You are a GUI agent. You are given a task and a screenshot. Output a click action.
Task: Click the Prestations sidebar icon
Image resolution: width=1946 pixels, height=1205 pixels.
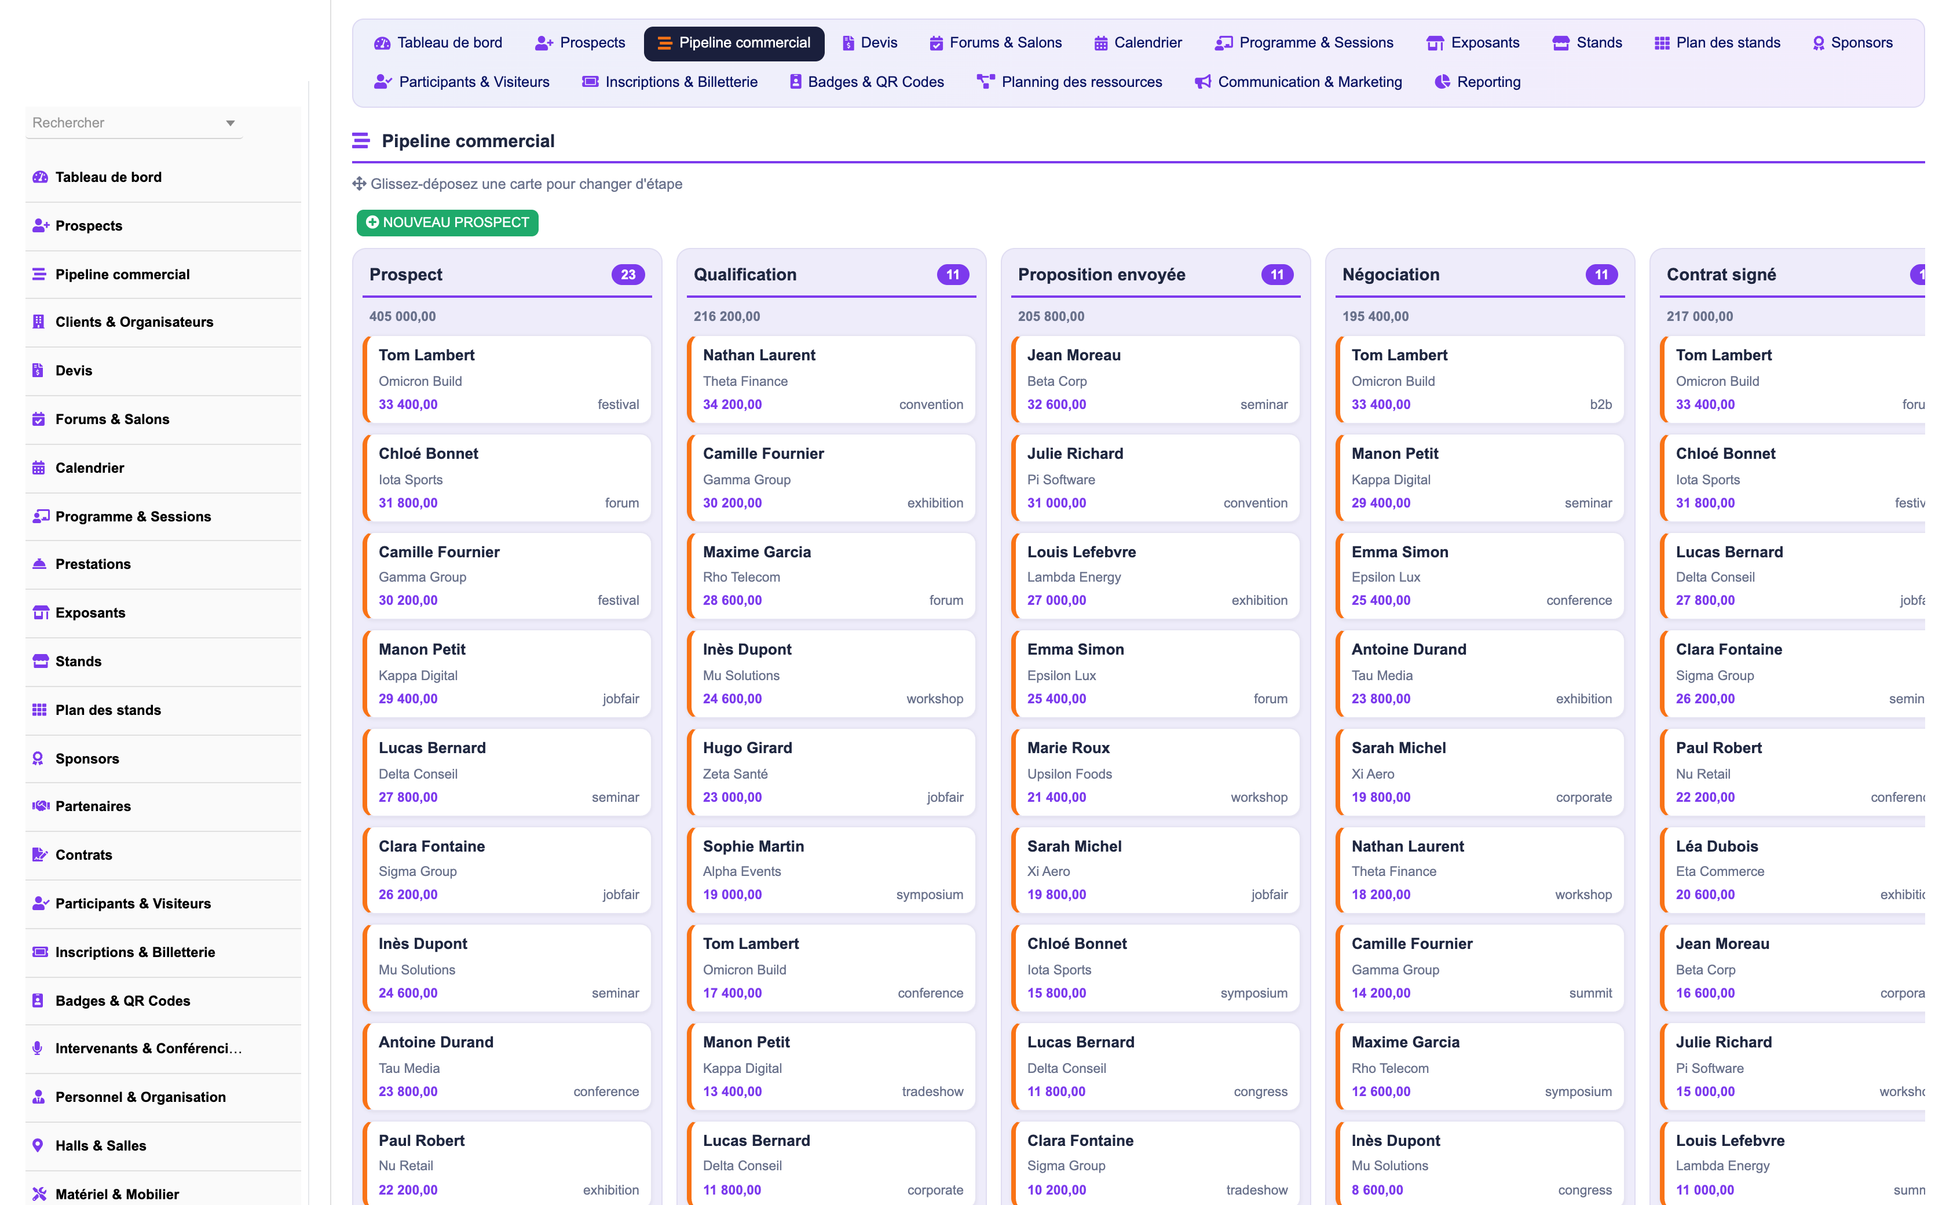point(40,564)
